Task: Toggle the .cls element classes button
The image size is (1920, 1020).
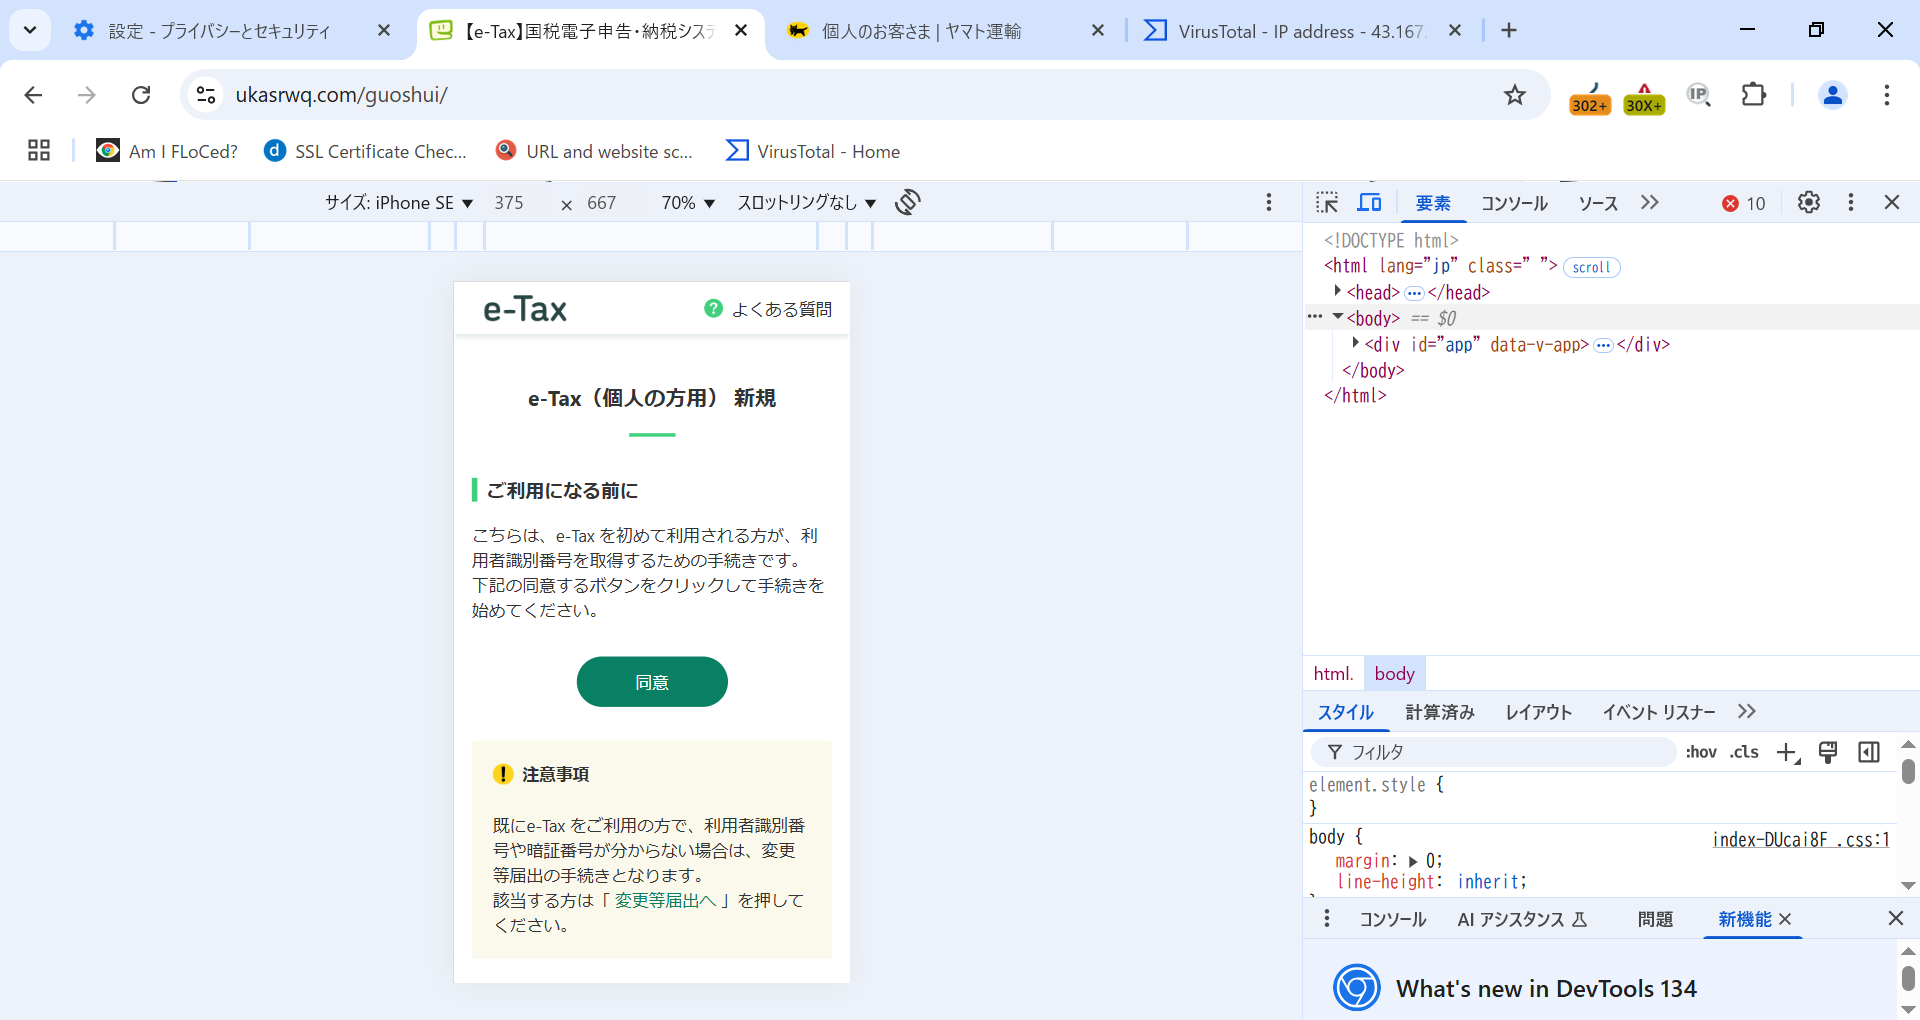Action: tap(1745, 752)
